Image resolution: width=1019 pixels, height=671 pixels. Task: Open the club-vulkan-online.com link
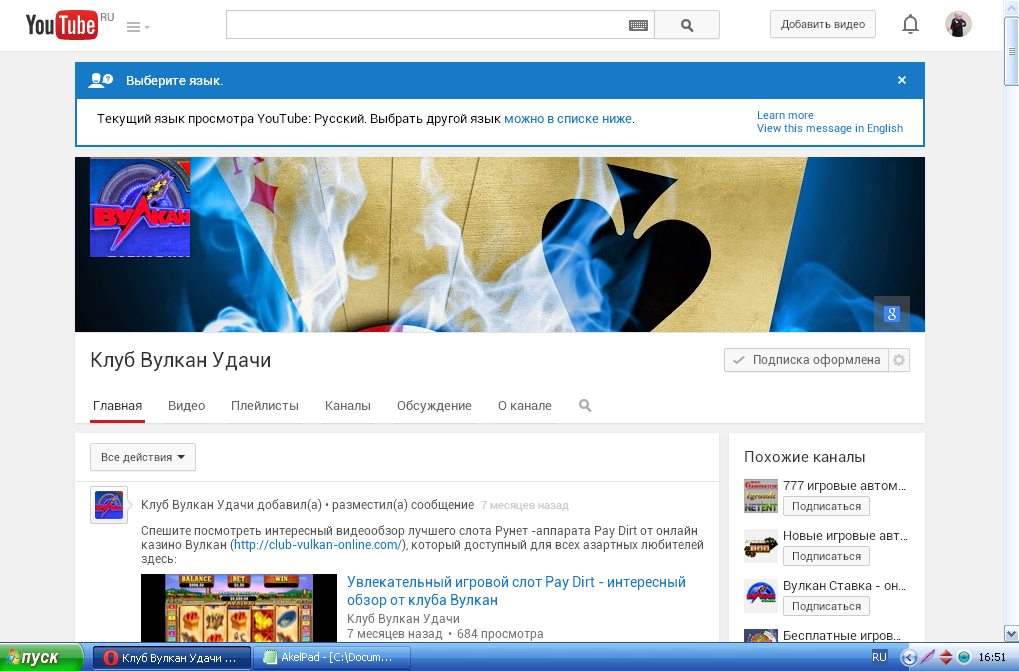pyautogui.click(x=318, y=545)
